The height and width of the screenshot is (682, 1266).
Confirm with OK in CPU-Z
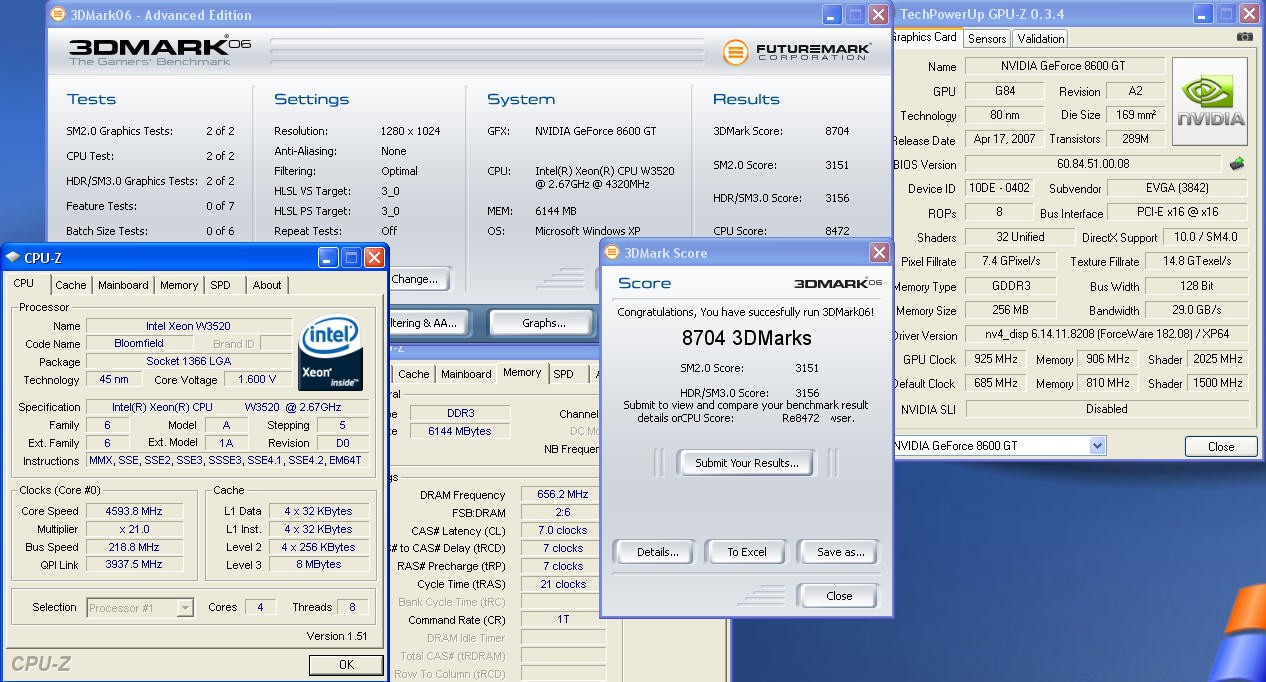click(346, 664)
